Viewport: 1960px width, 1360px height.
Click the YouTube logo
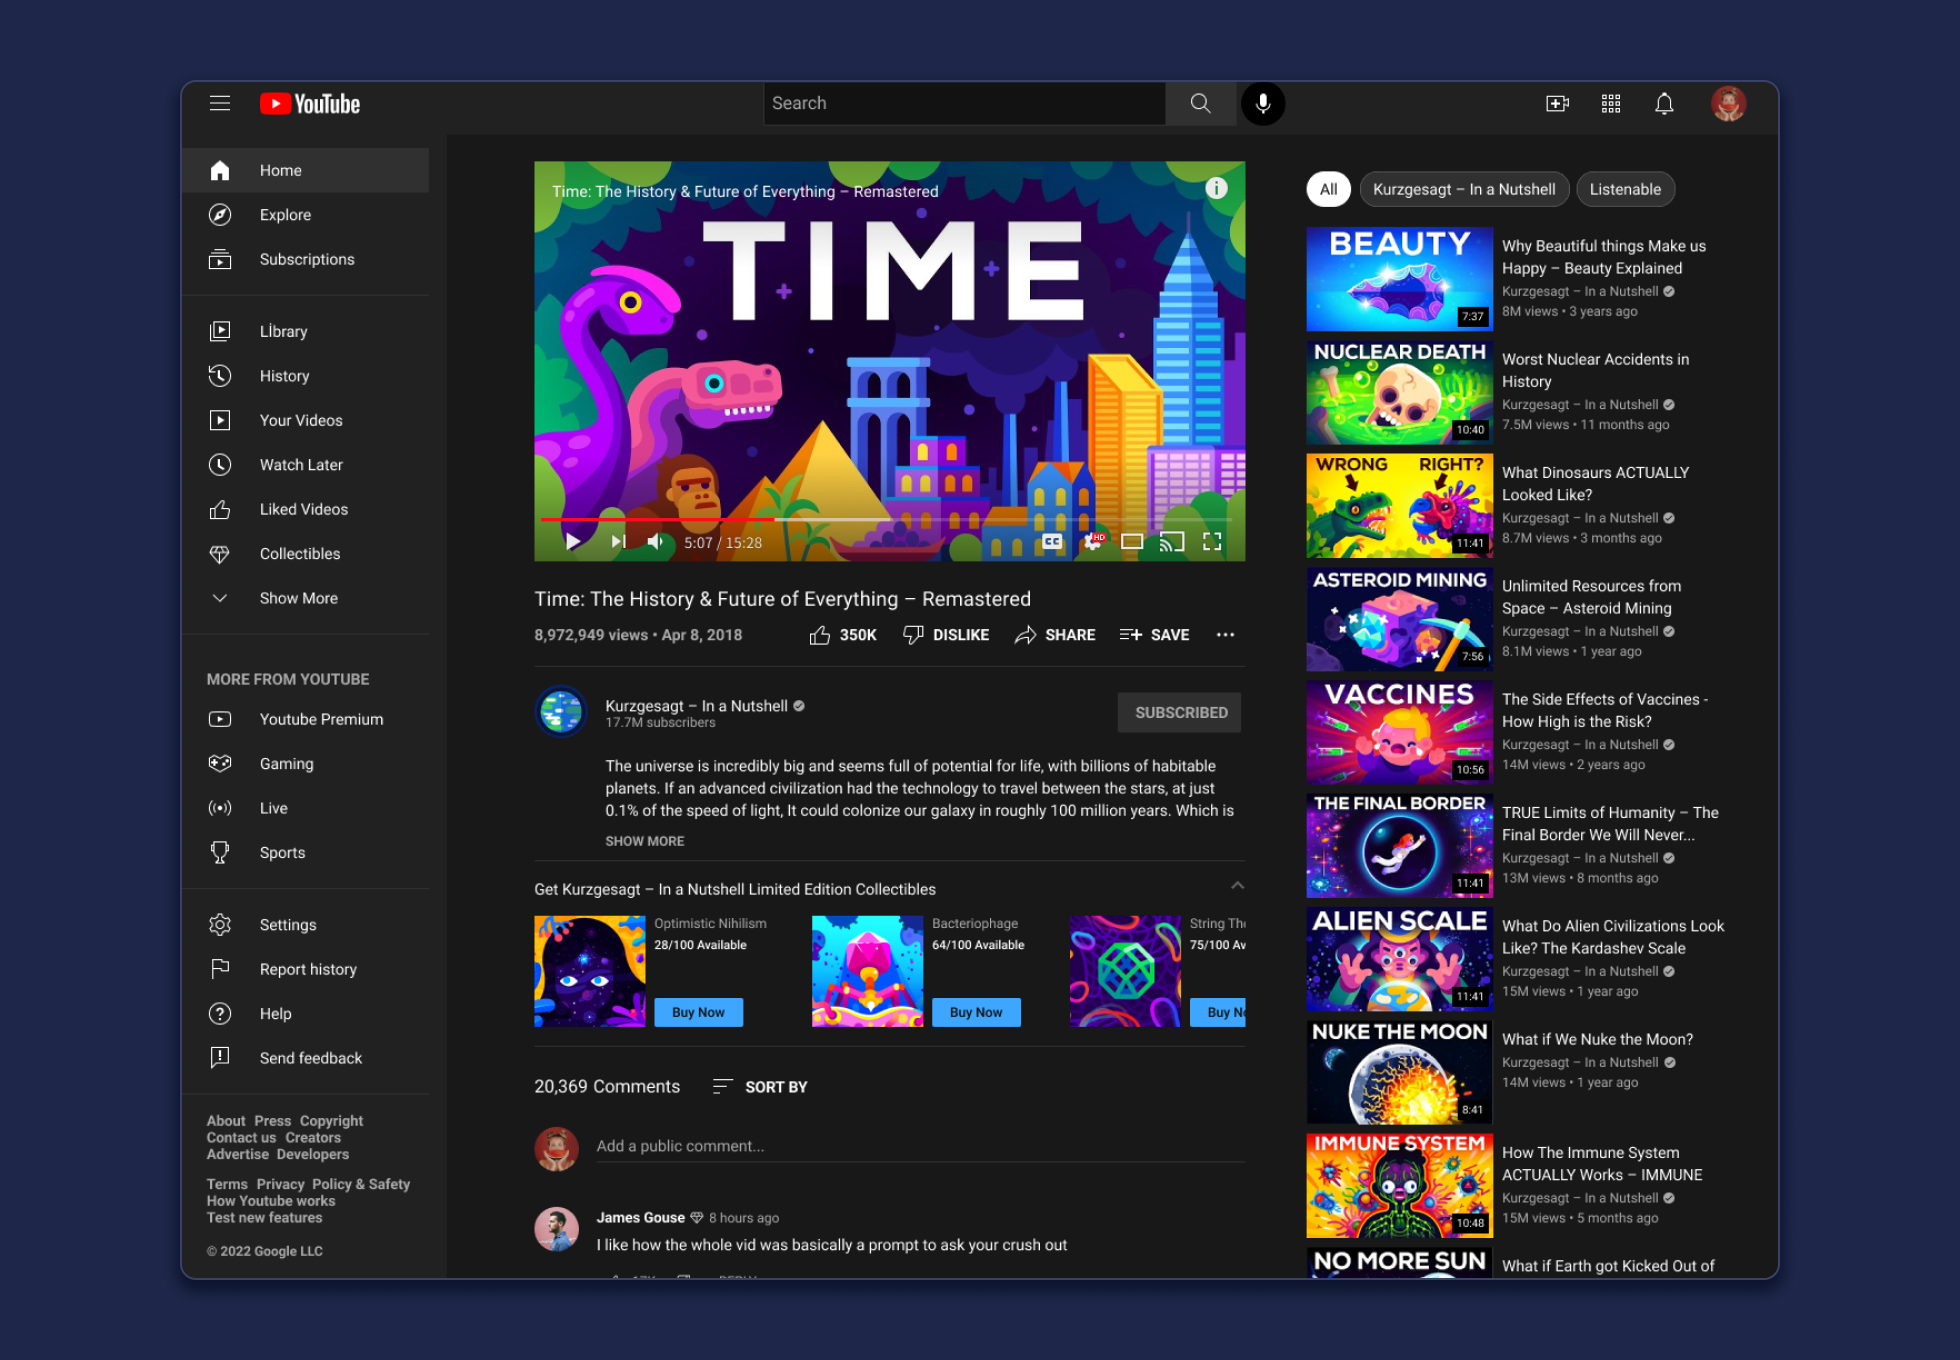click(310, 103)
